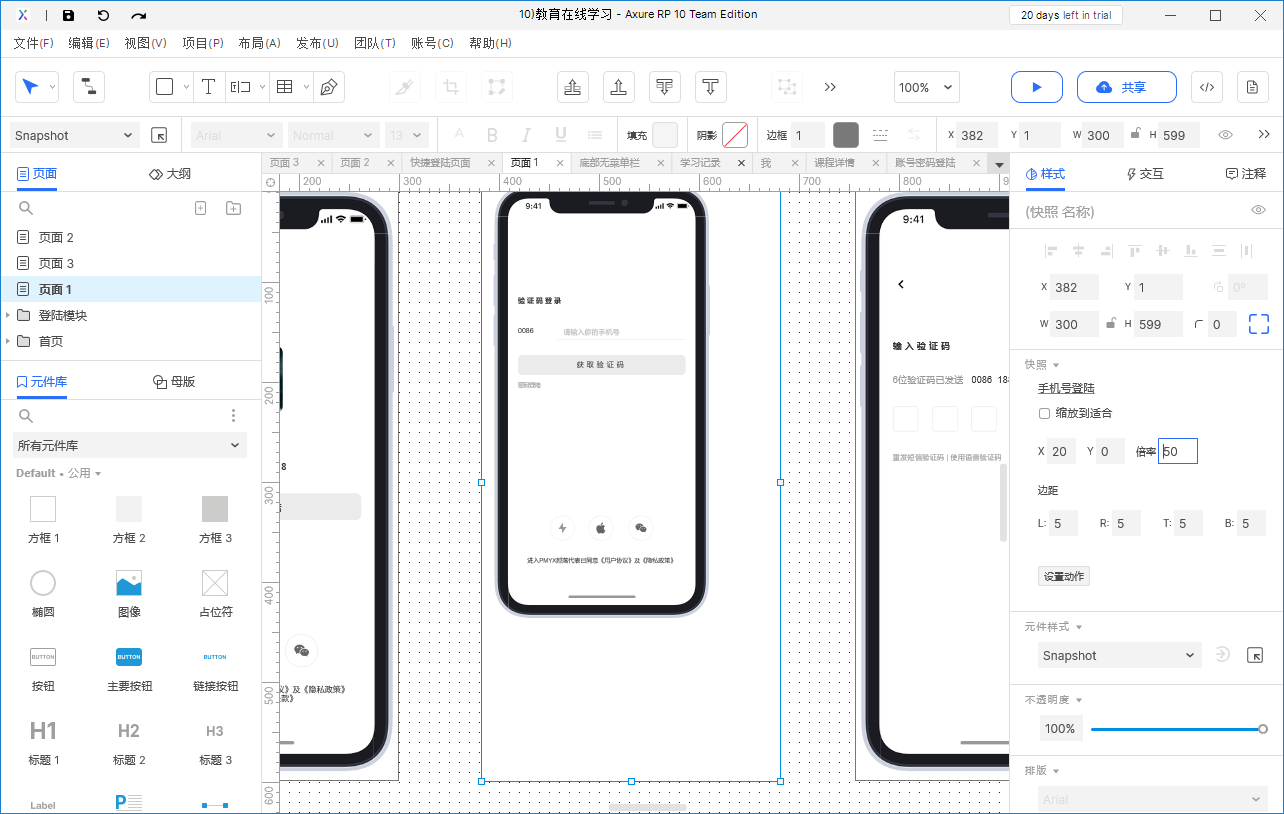Screen dimensions: 1284x814
Task: Open widget library options menu
Action: point(233,415)
